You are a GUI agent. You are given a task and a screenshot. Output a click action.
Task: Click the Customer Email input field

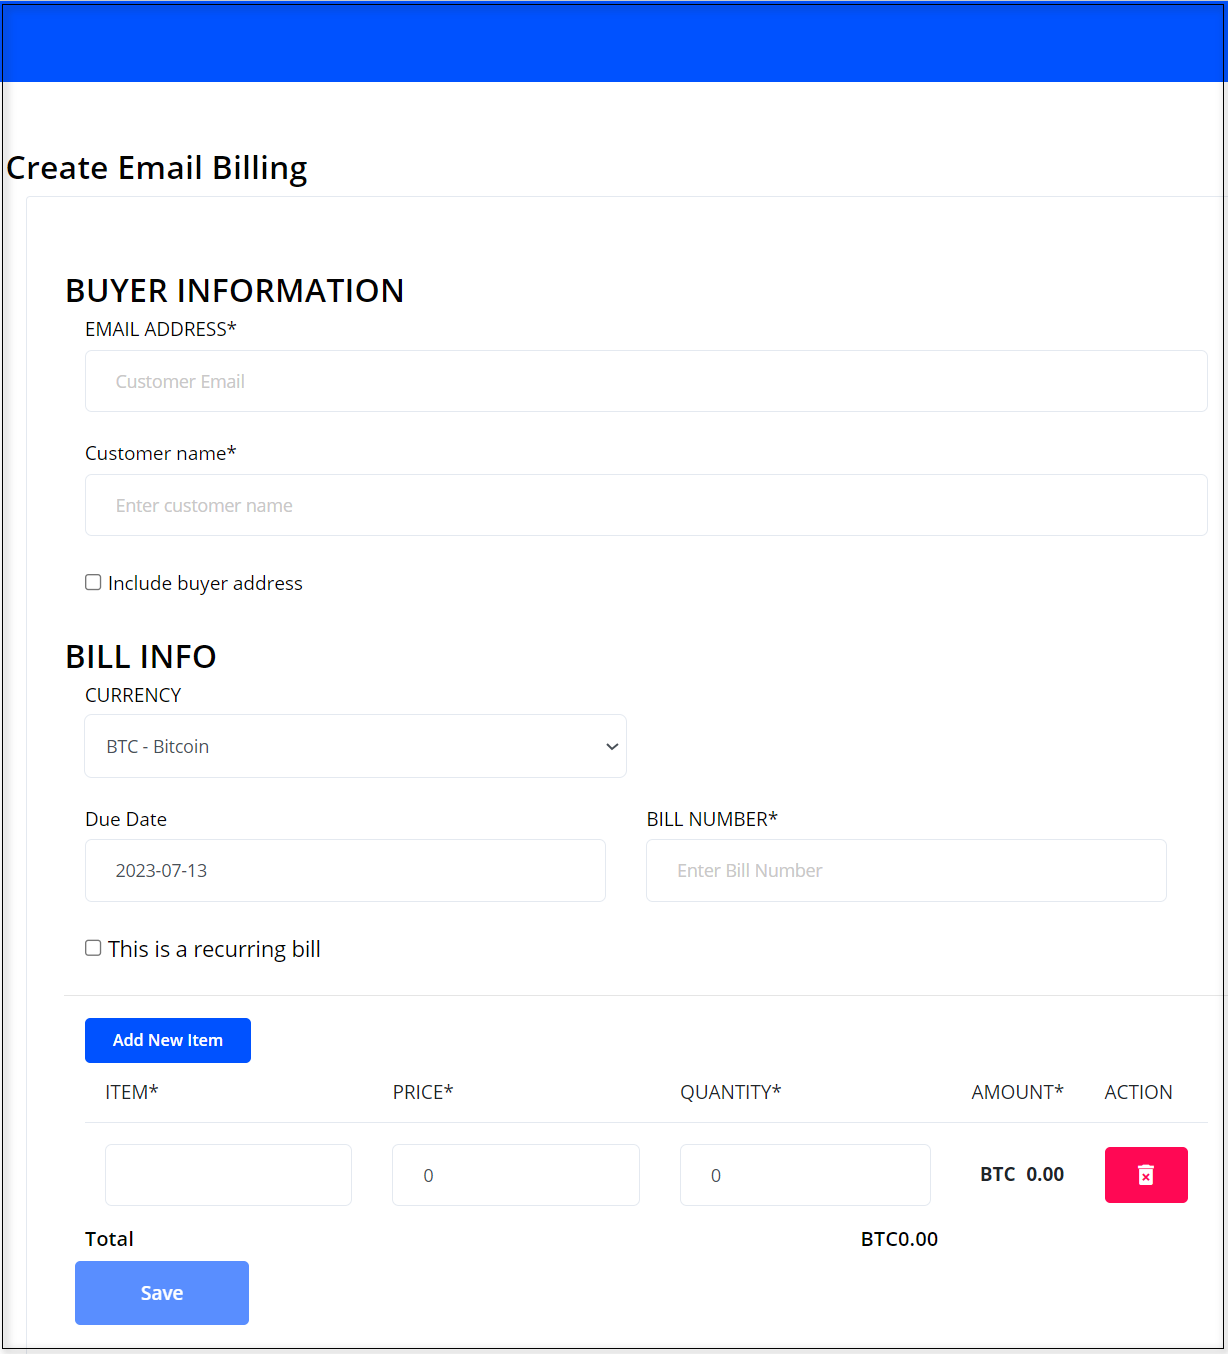646,381
